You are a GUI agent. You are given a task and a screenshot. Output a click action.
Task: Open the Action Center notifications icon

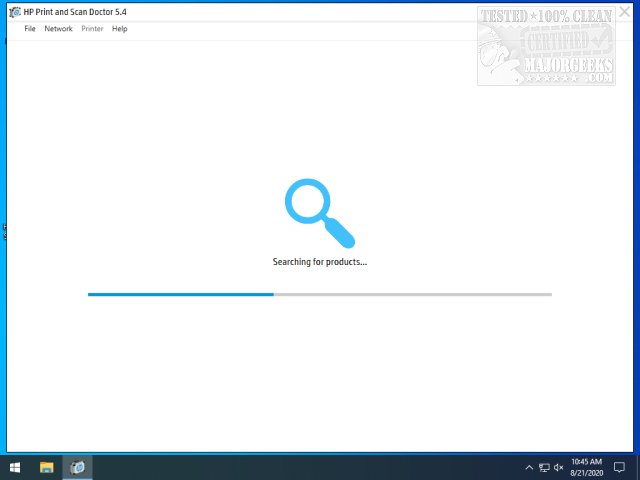(x=620, y=467)
